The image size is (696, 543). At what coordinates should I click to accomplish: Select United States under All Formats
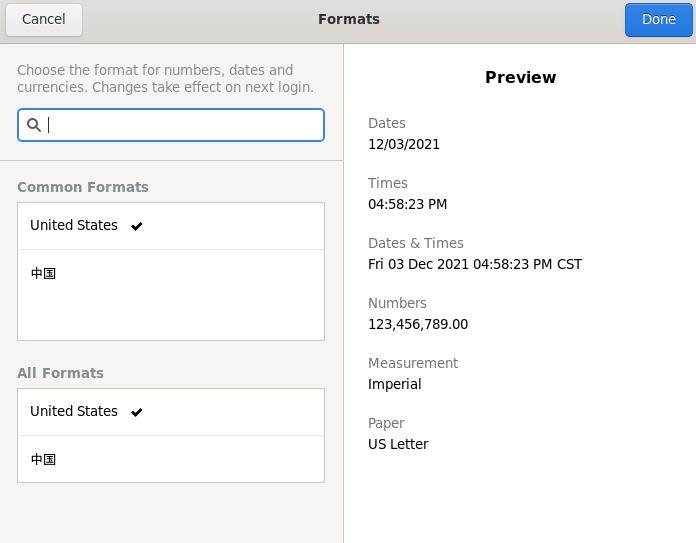pyautogui.click(x=74, y=412)
